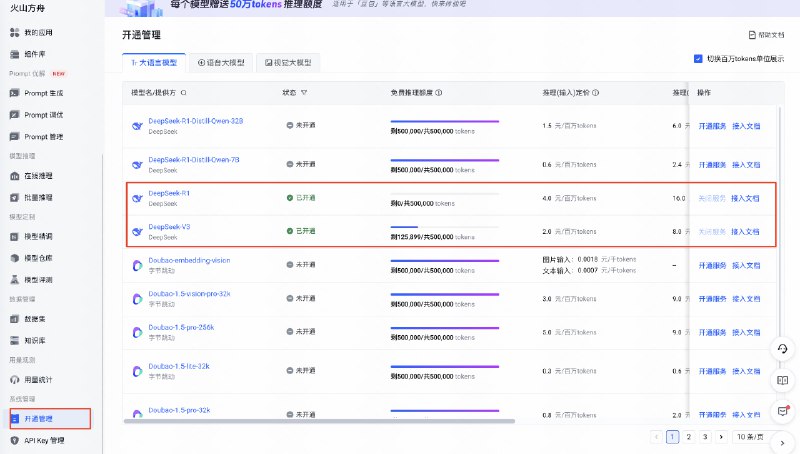Click the 火山方舟 logo title

[27, 8]
